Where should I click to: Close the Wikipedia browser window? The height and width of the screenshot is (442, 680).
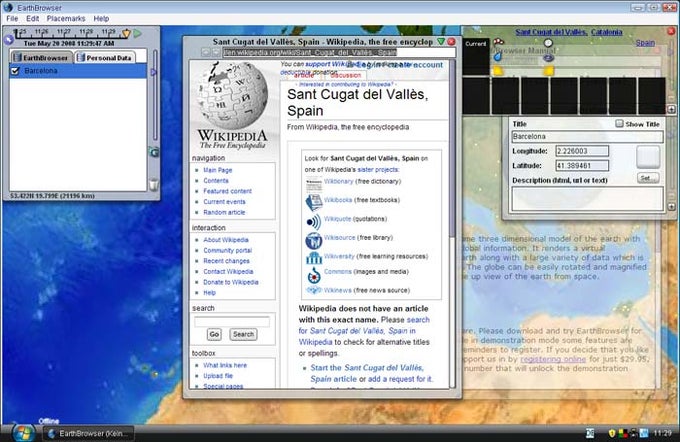click(451, 42)
